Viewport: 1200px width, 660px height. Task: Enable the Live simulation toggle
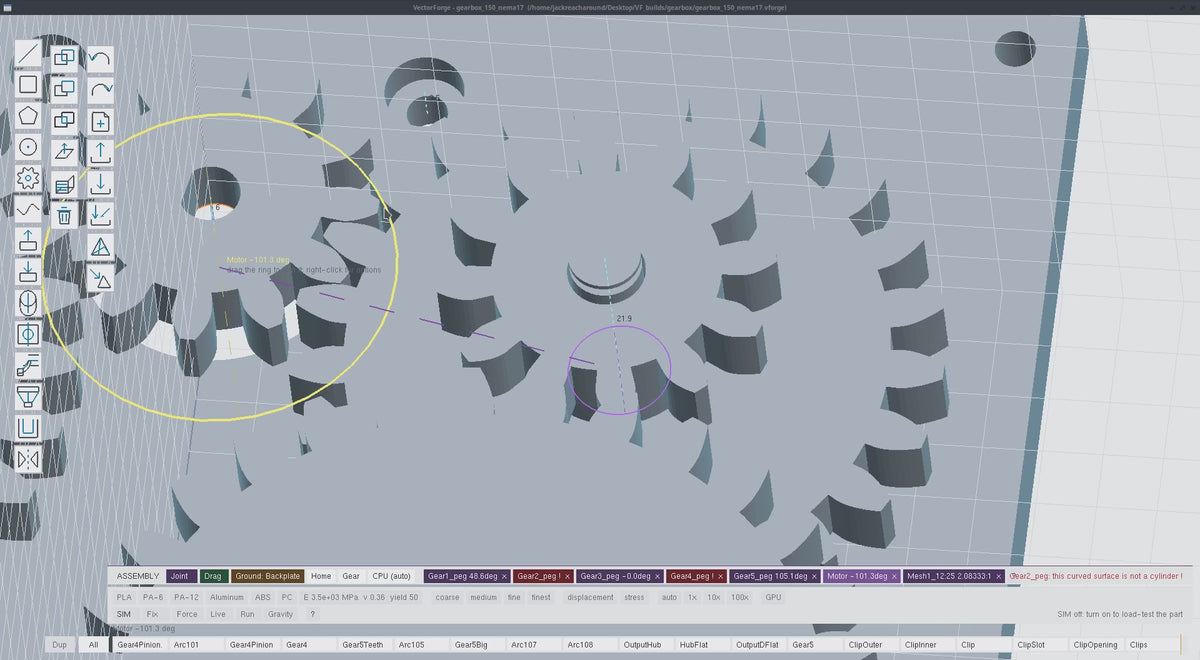click(x=218, y=614)
